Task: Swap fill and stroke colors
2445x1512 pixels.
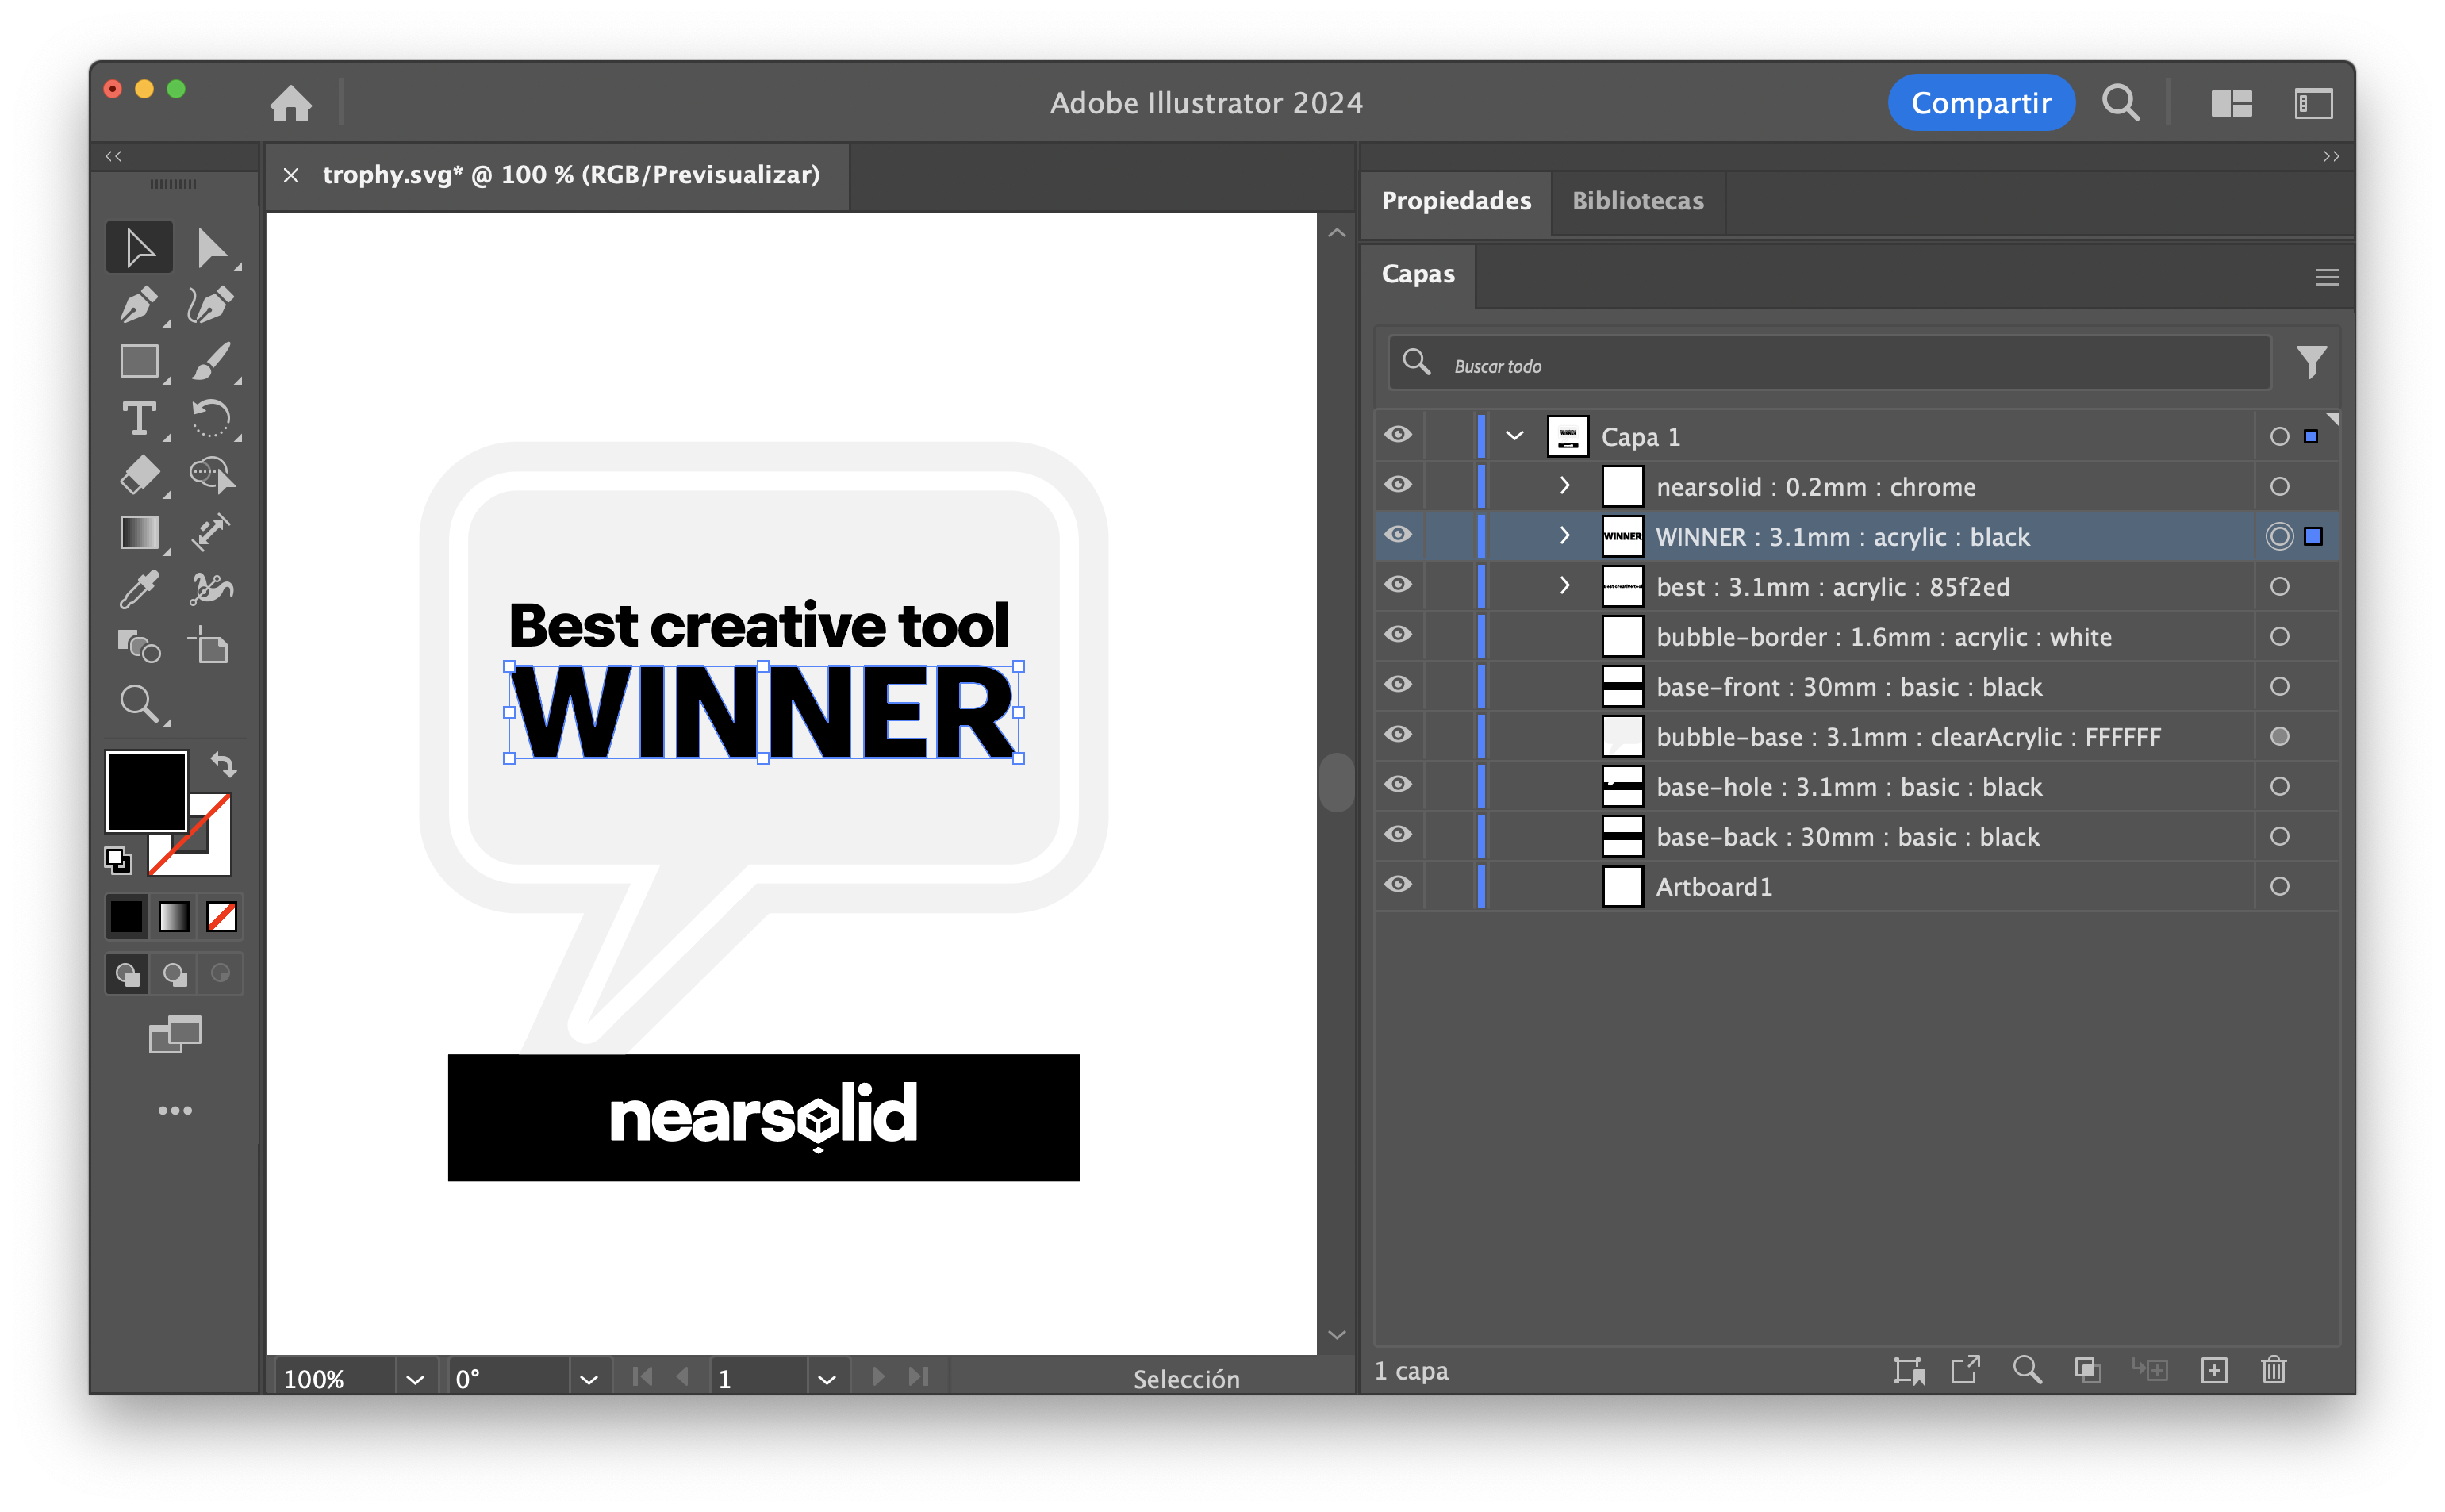Action: point(223,765)
